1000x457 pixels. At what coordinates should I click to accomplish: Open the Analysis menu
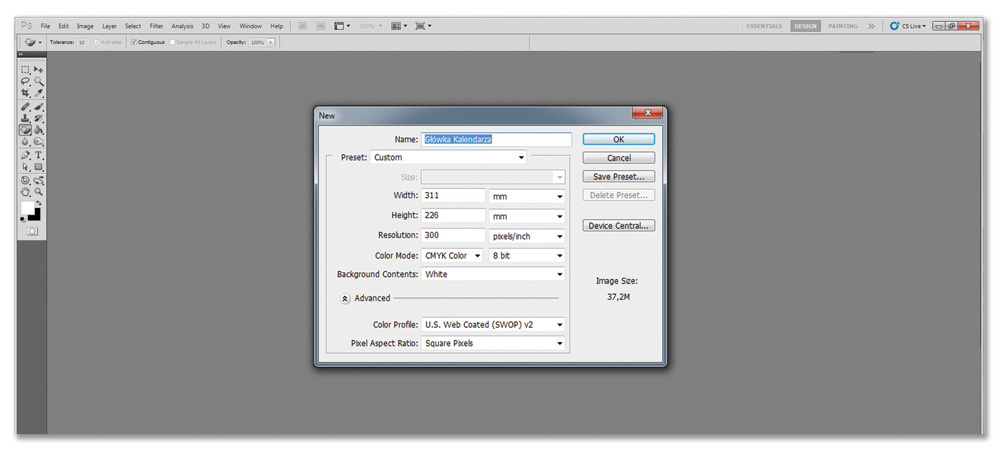[182, 26]
